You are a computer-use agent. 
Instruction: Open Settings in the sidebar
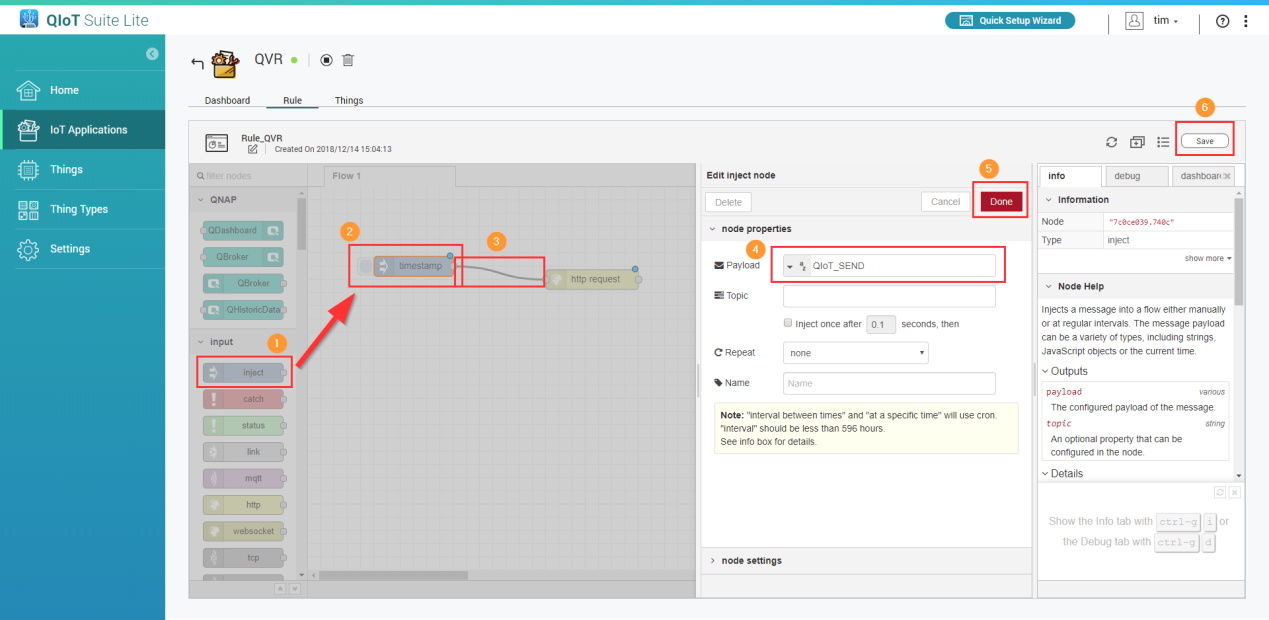click(x=83, y=249)
